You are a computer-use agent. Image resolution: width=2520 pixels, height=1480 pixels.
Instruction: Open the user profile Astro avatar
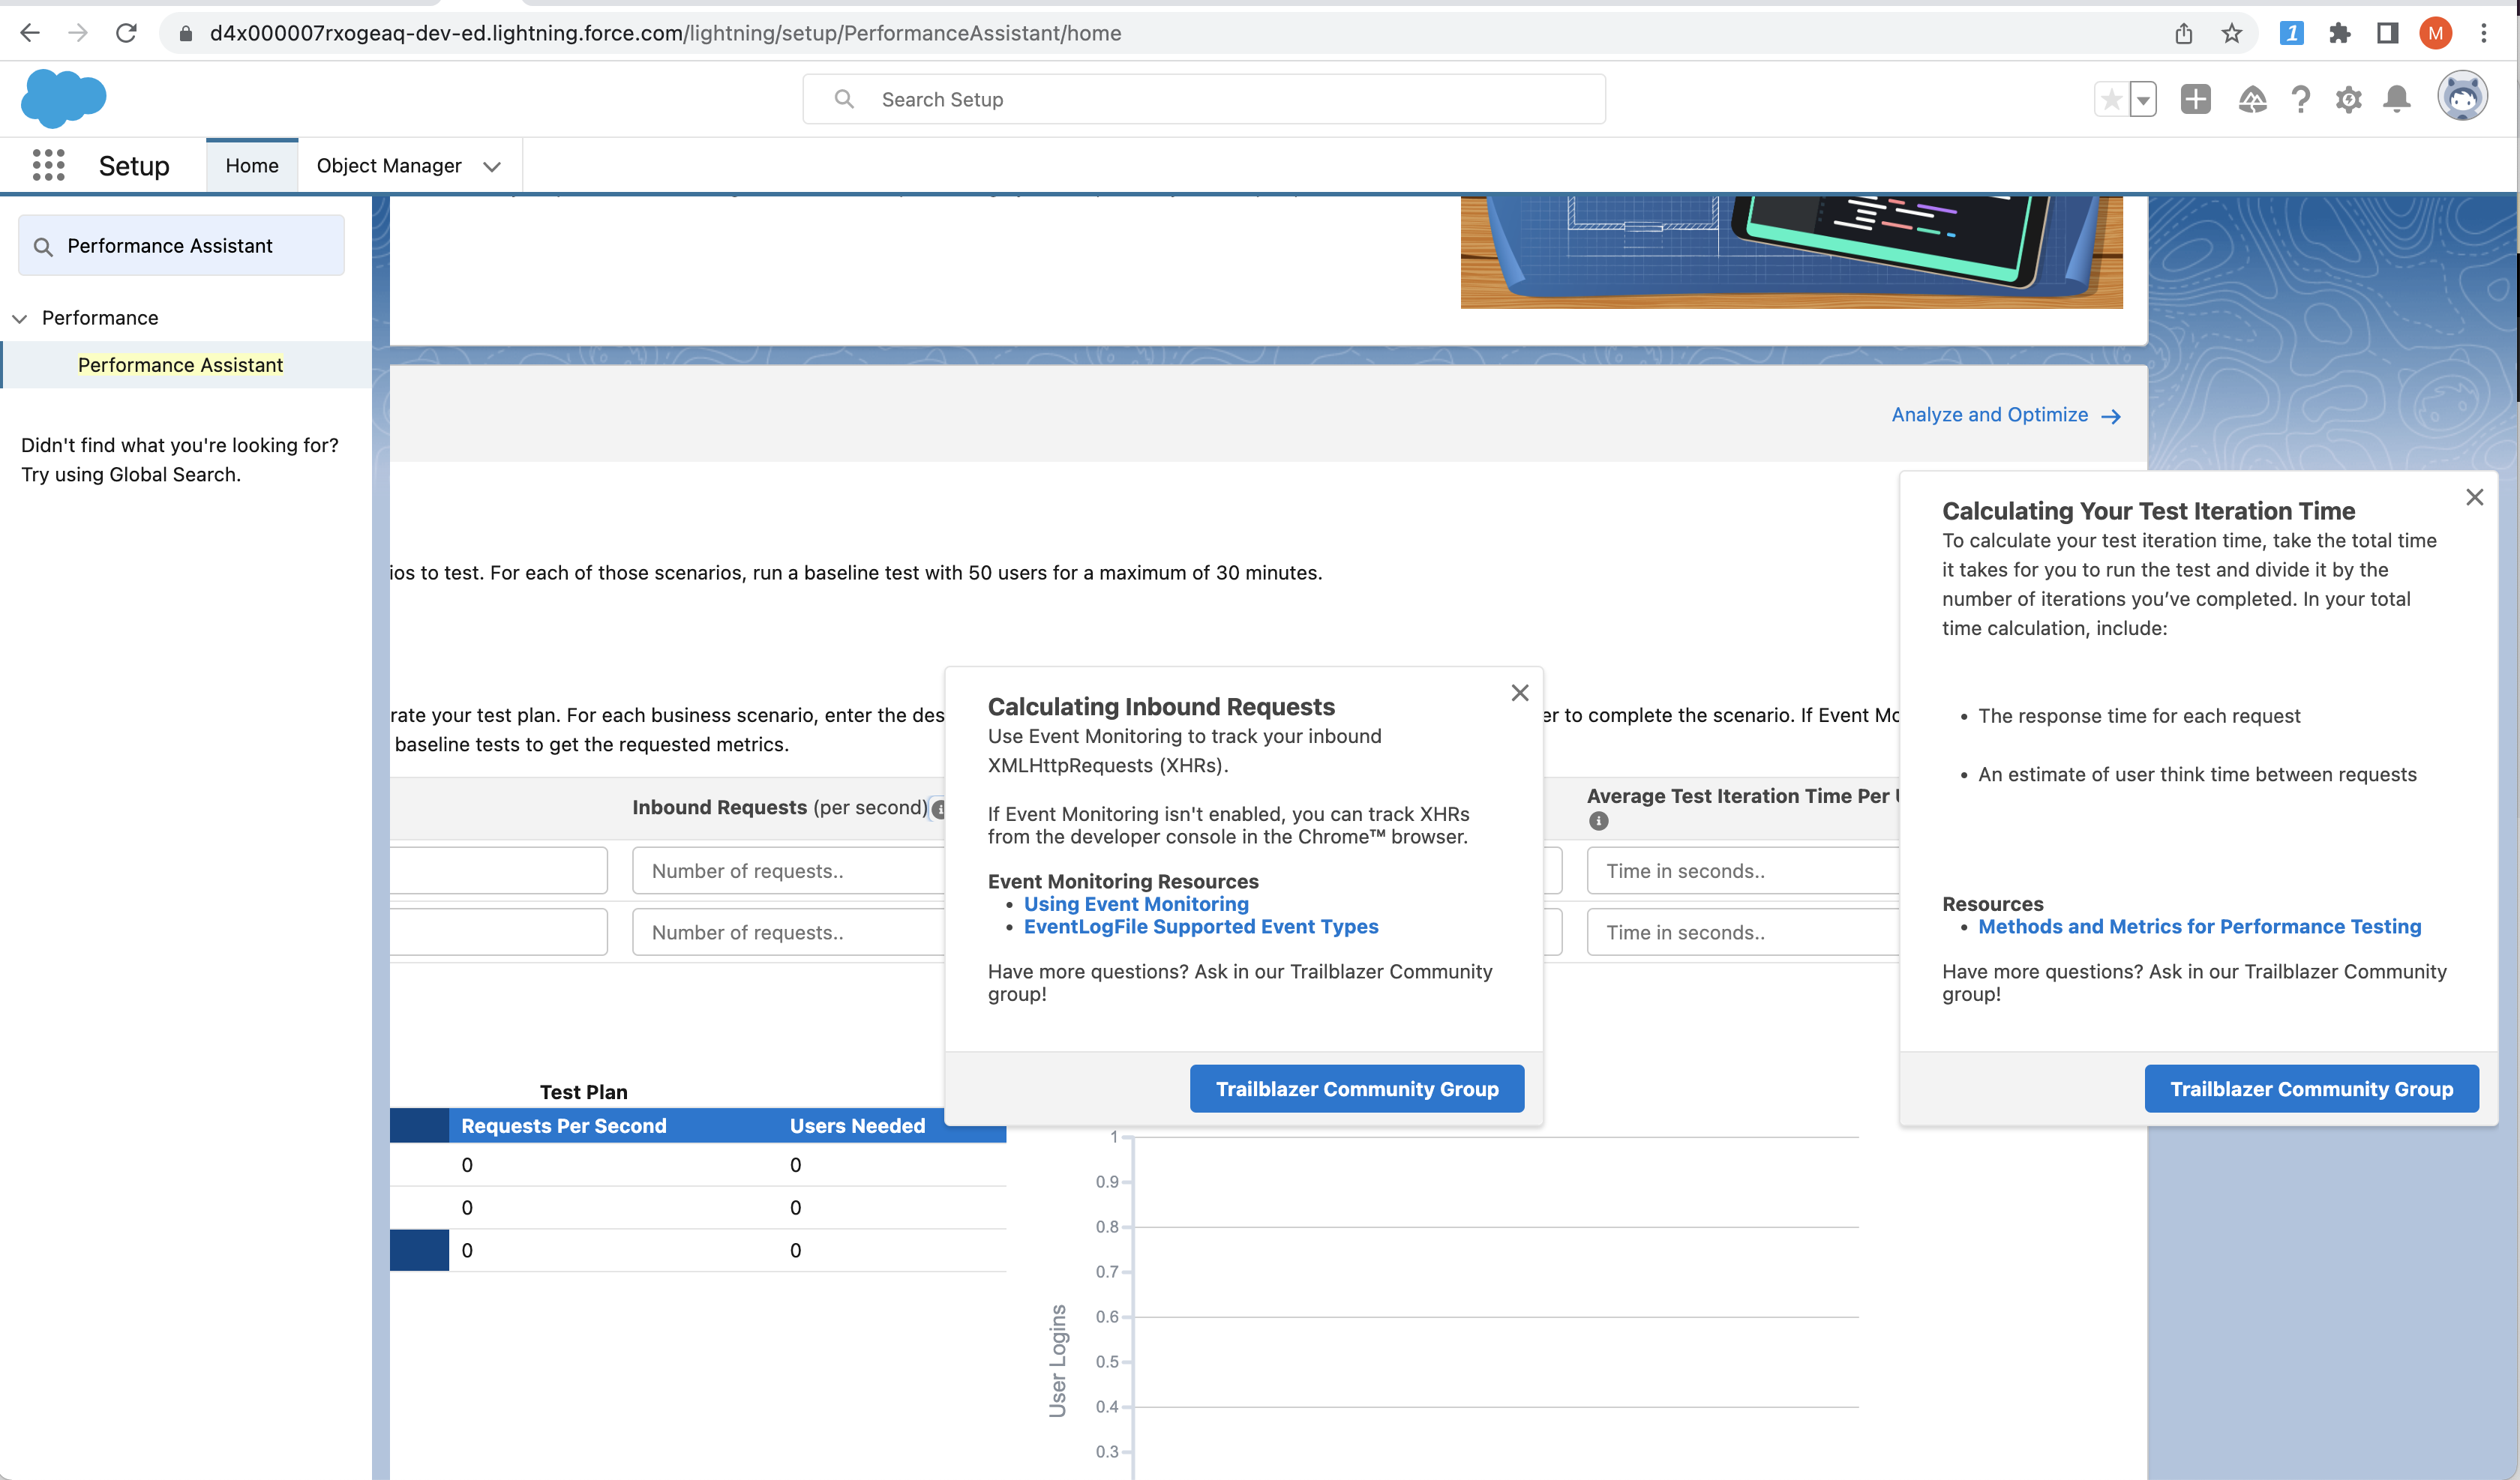(x=2462, y=97)
